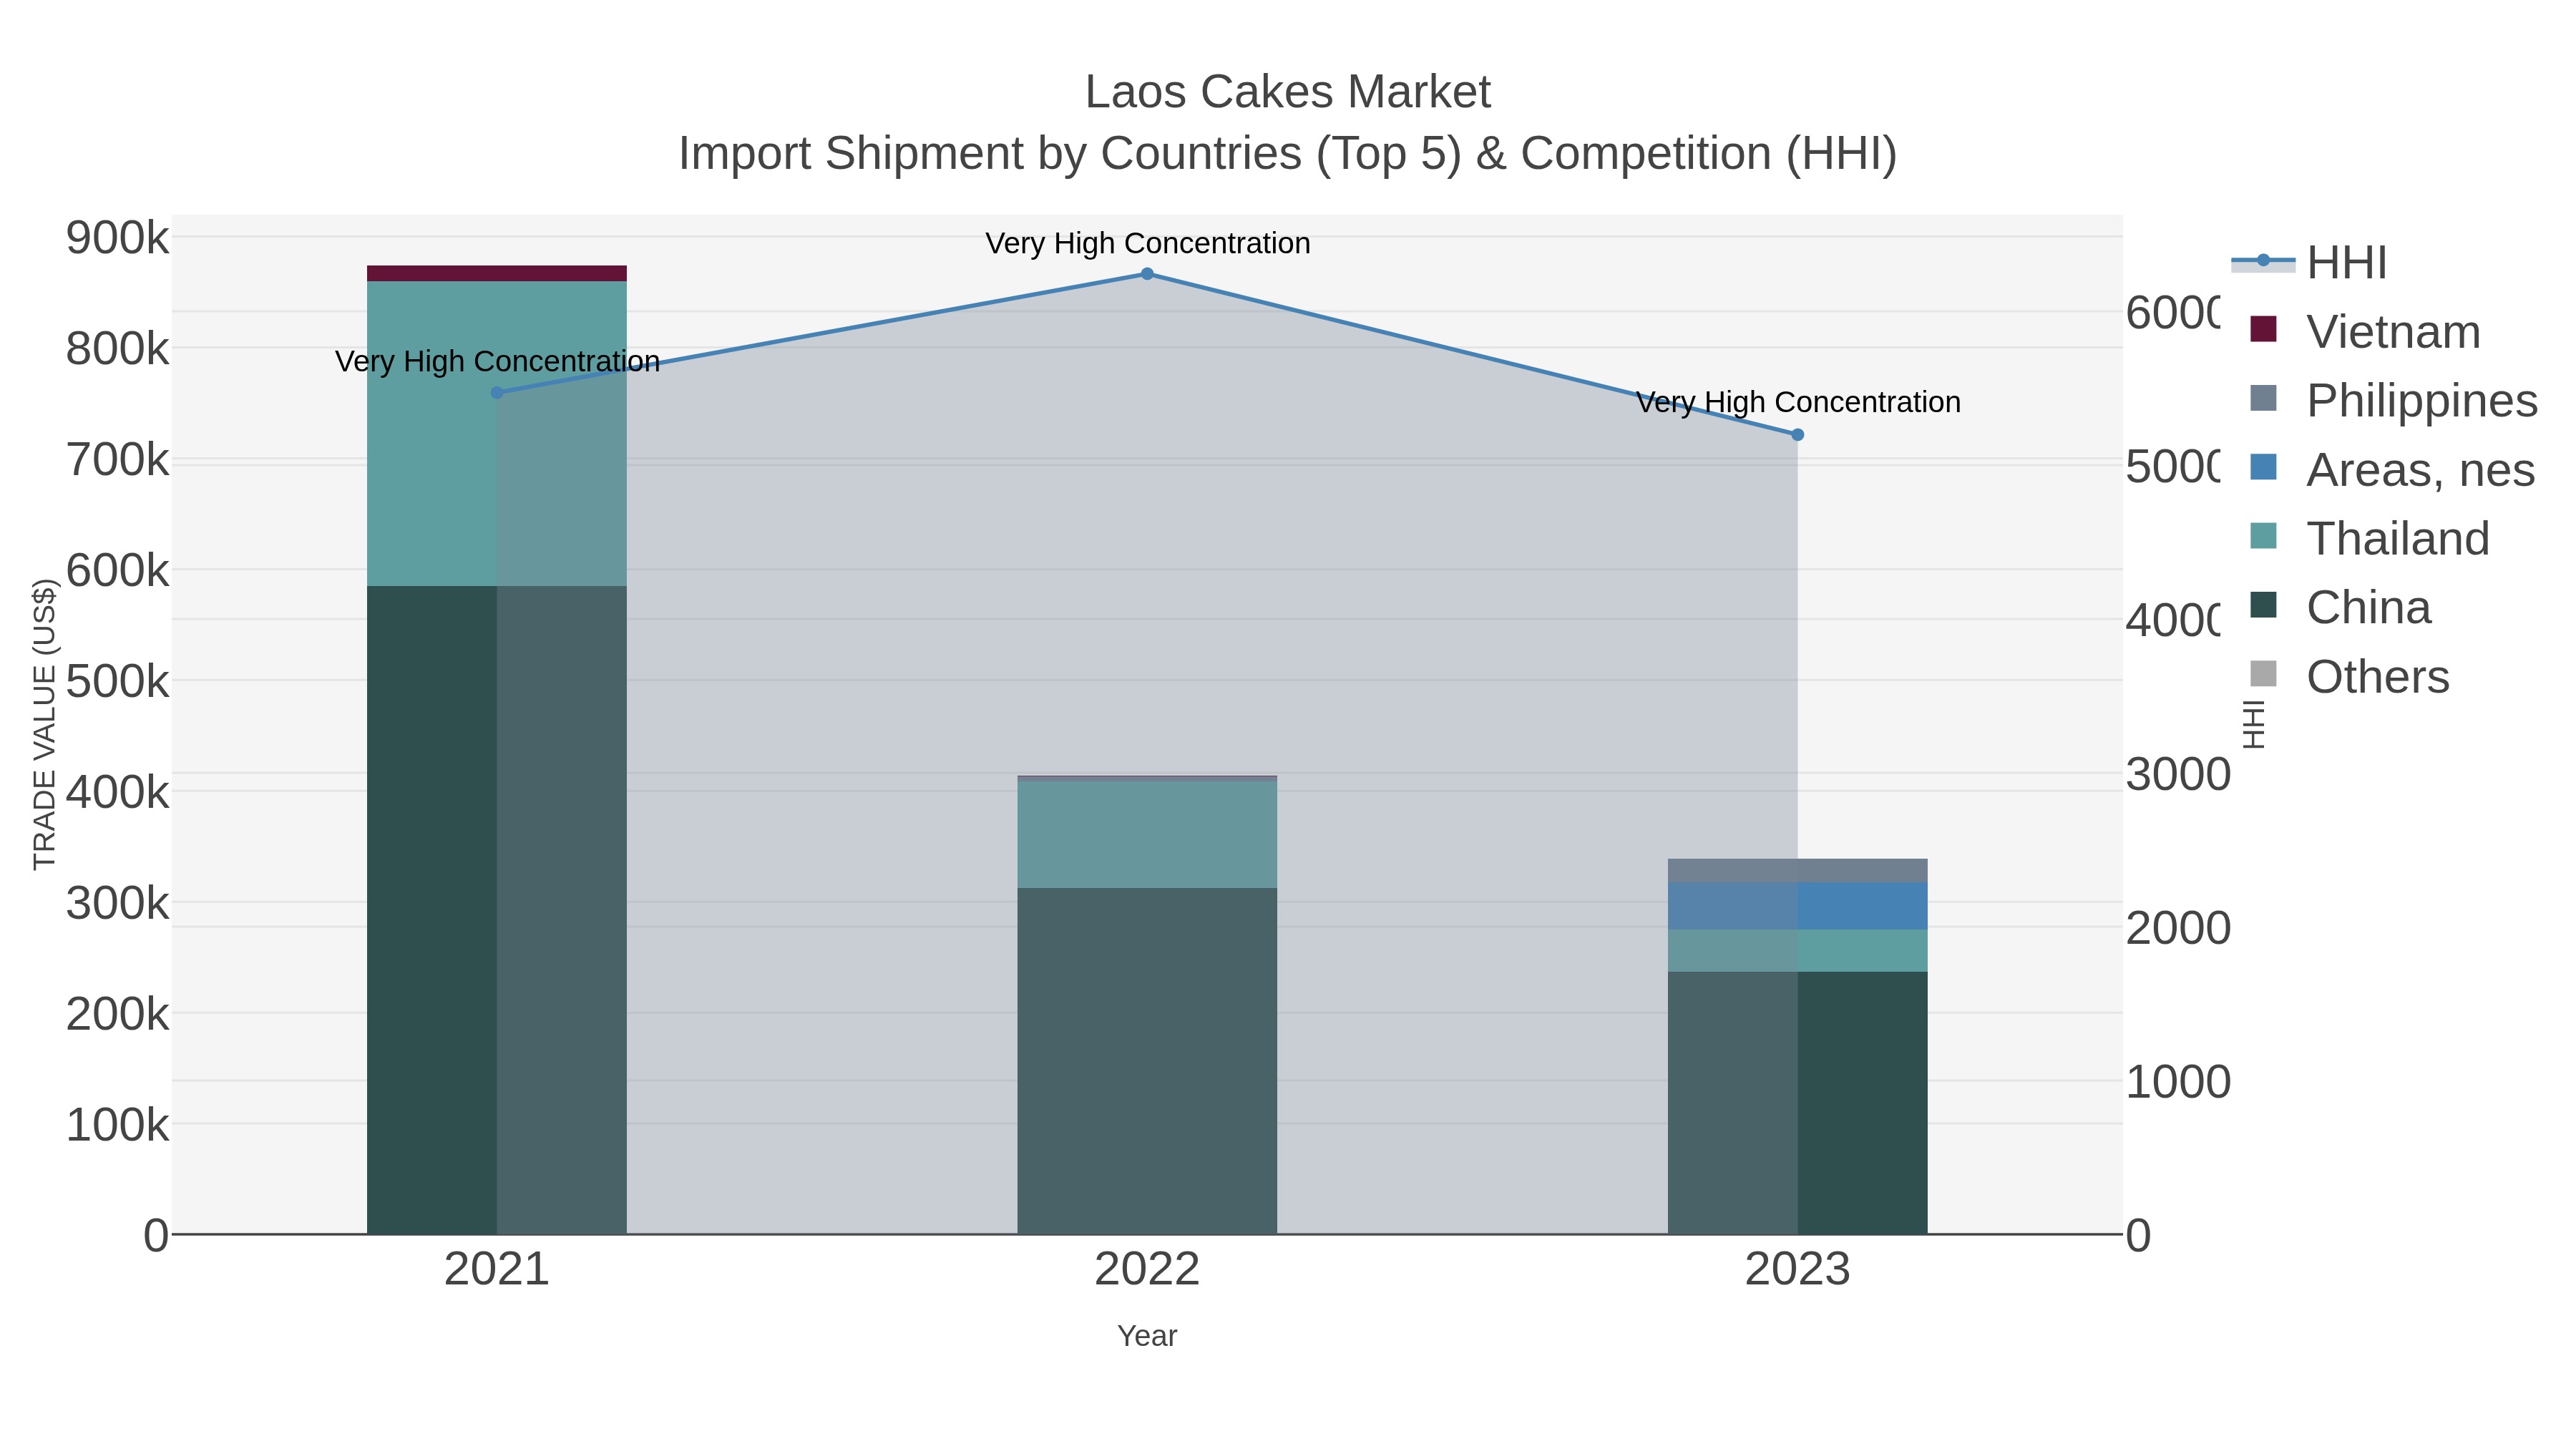Click 'Very High Concentration' label above 2023

(1798, 402)
